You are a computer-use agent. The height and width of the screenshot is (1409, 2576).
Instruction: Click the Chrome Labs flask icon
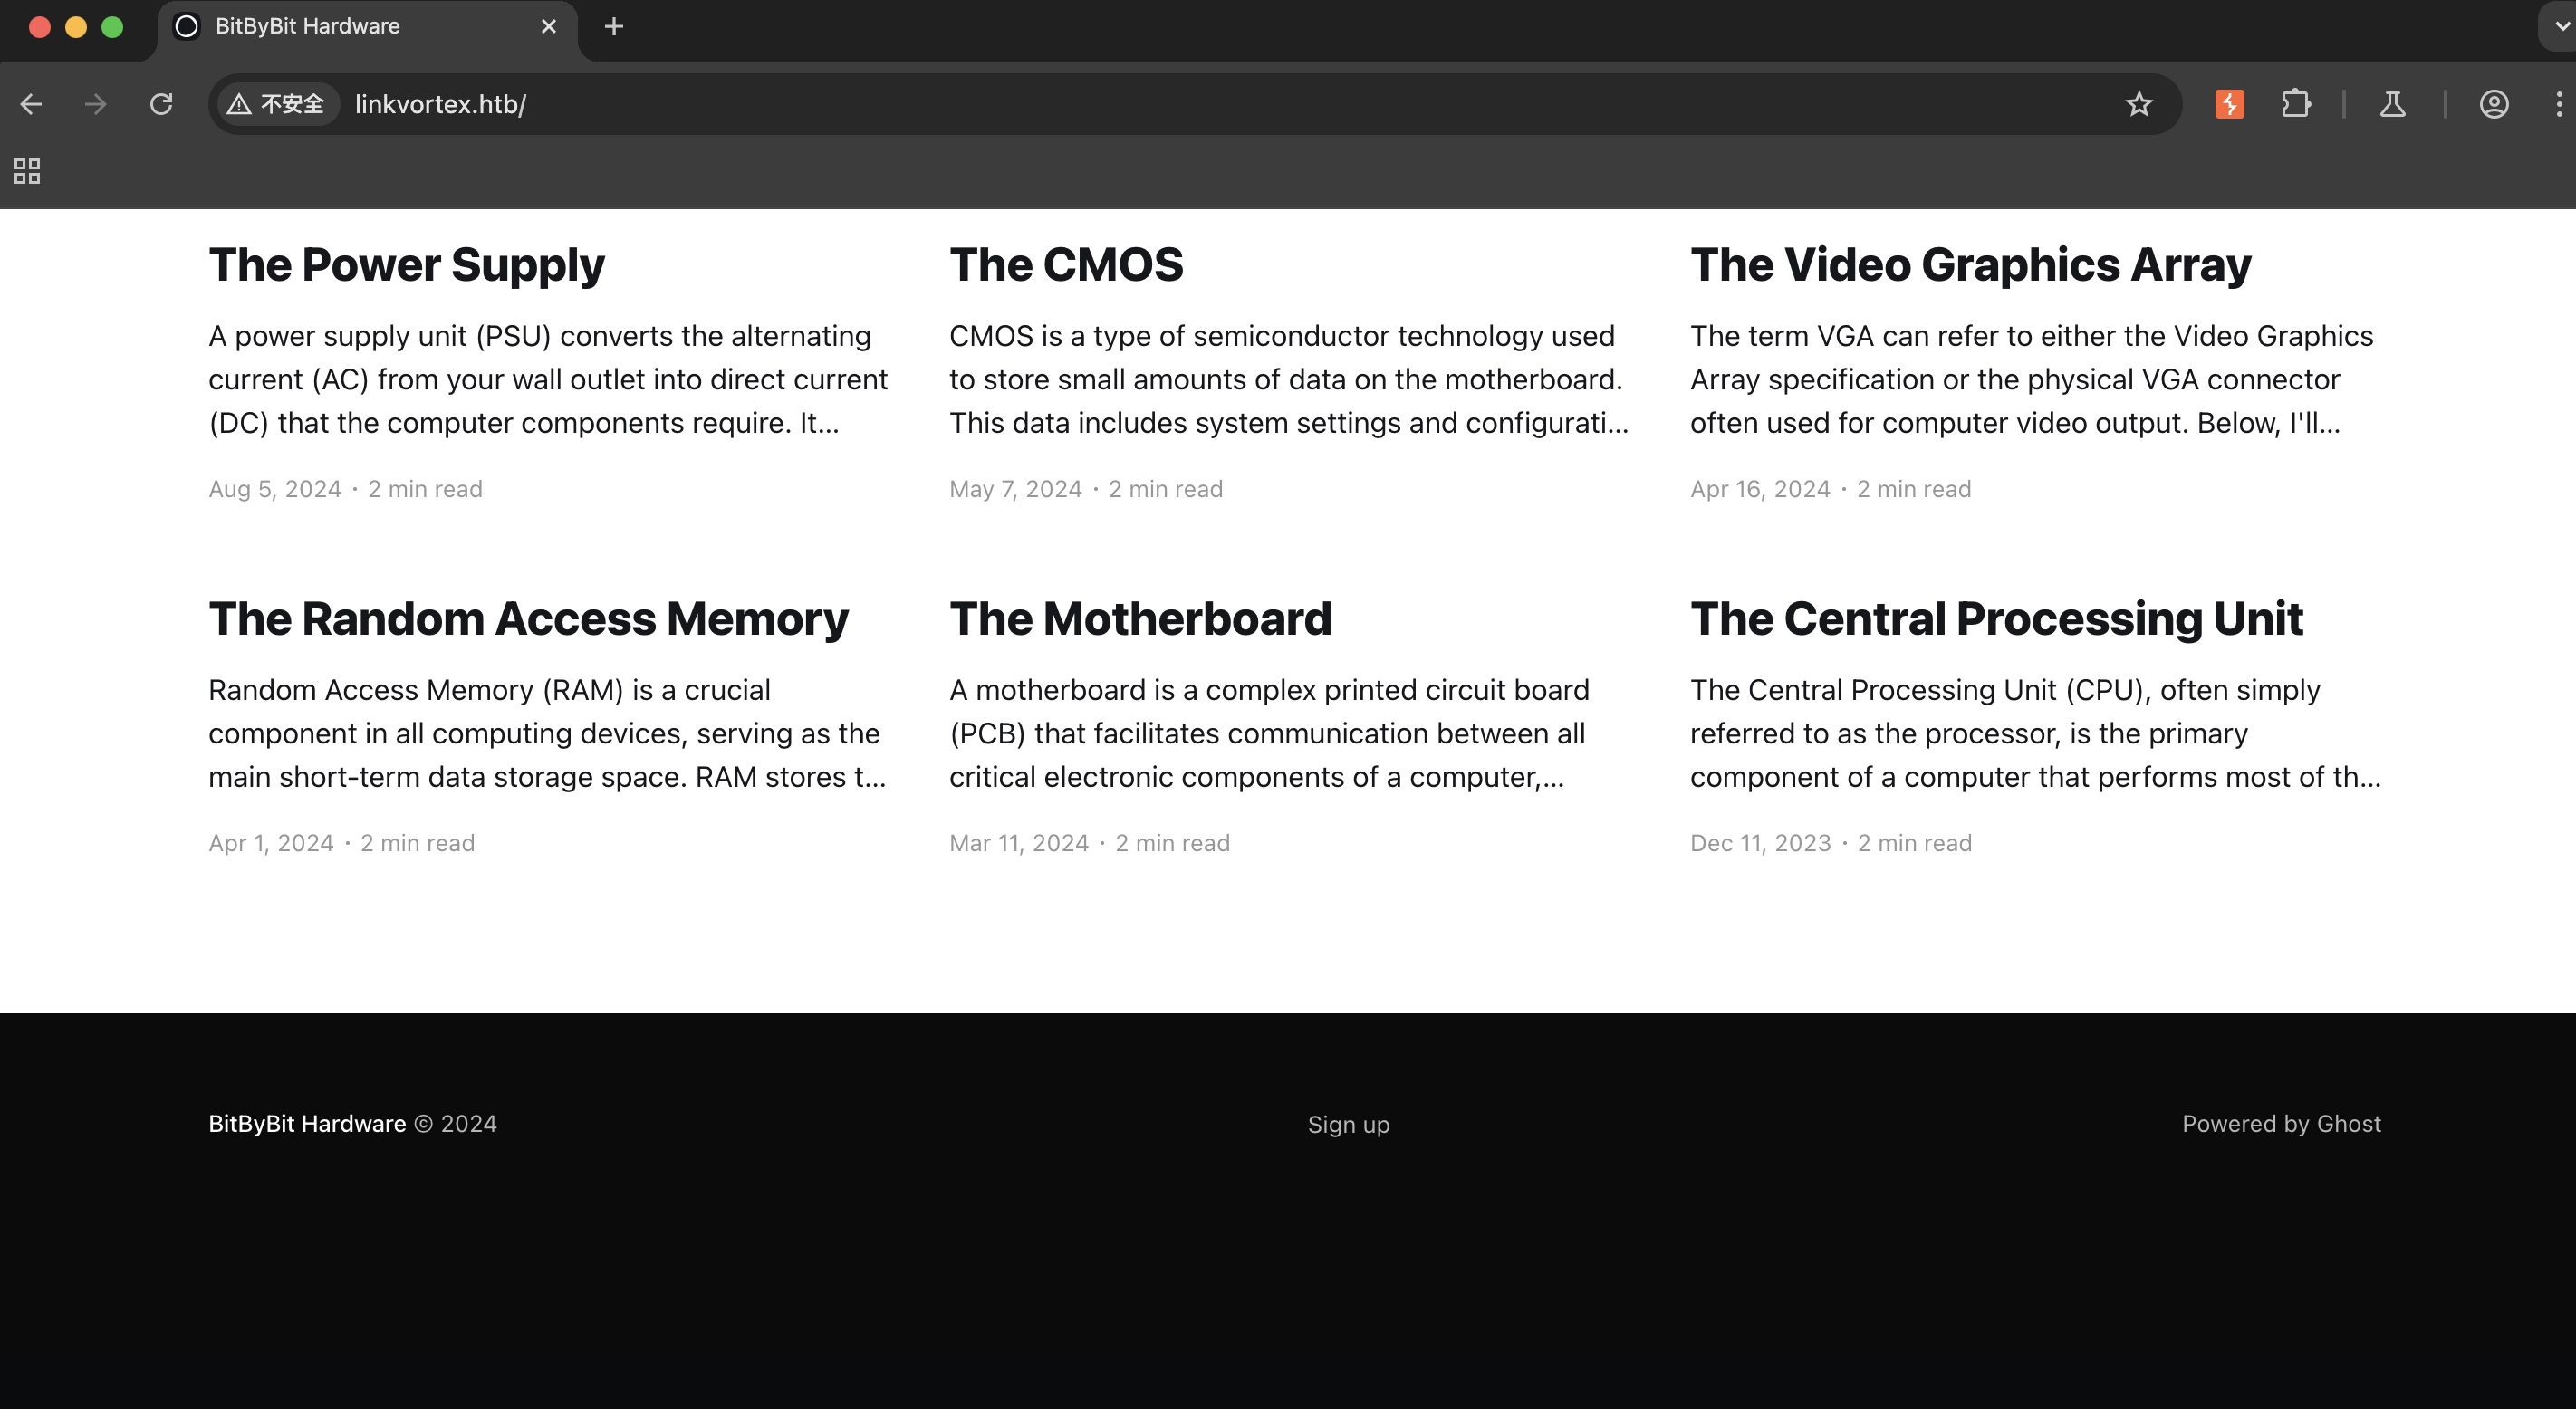click(2392, 104)
